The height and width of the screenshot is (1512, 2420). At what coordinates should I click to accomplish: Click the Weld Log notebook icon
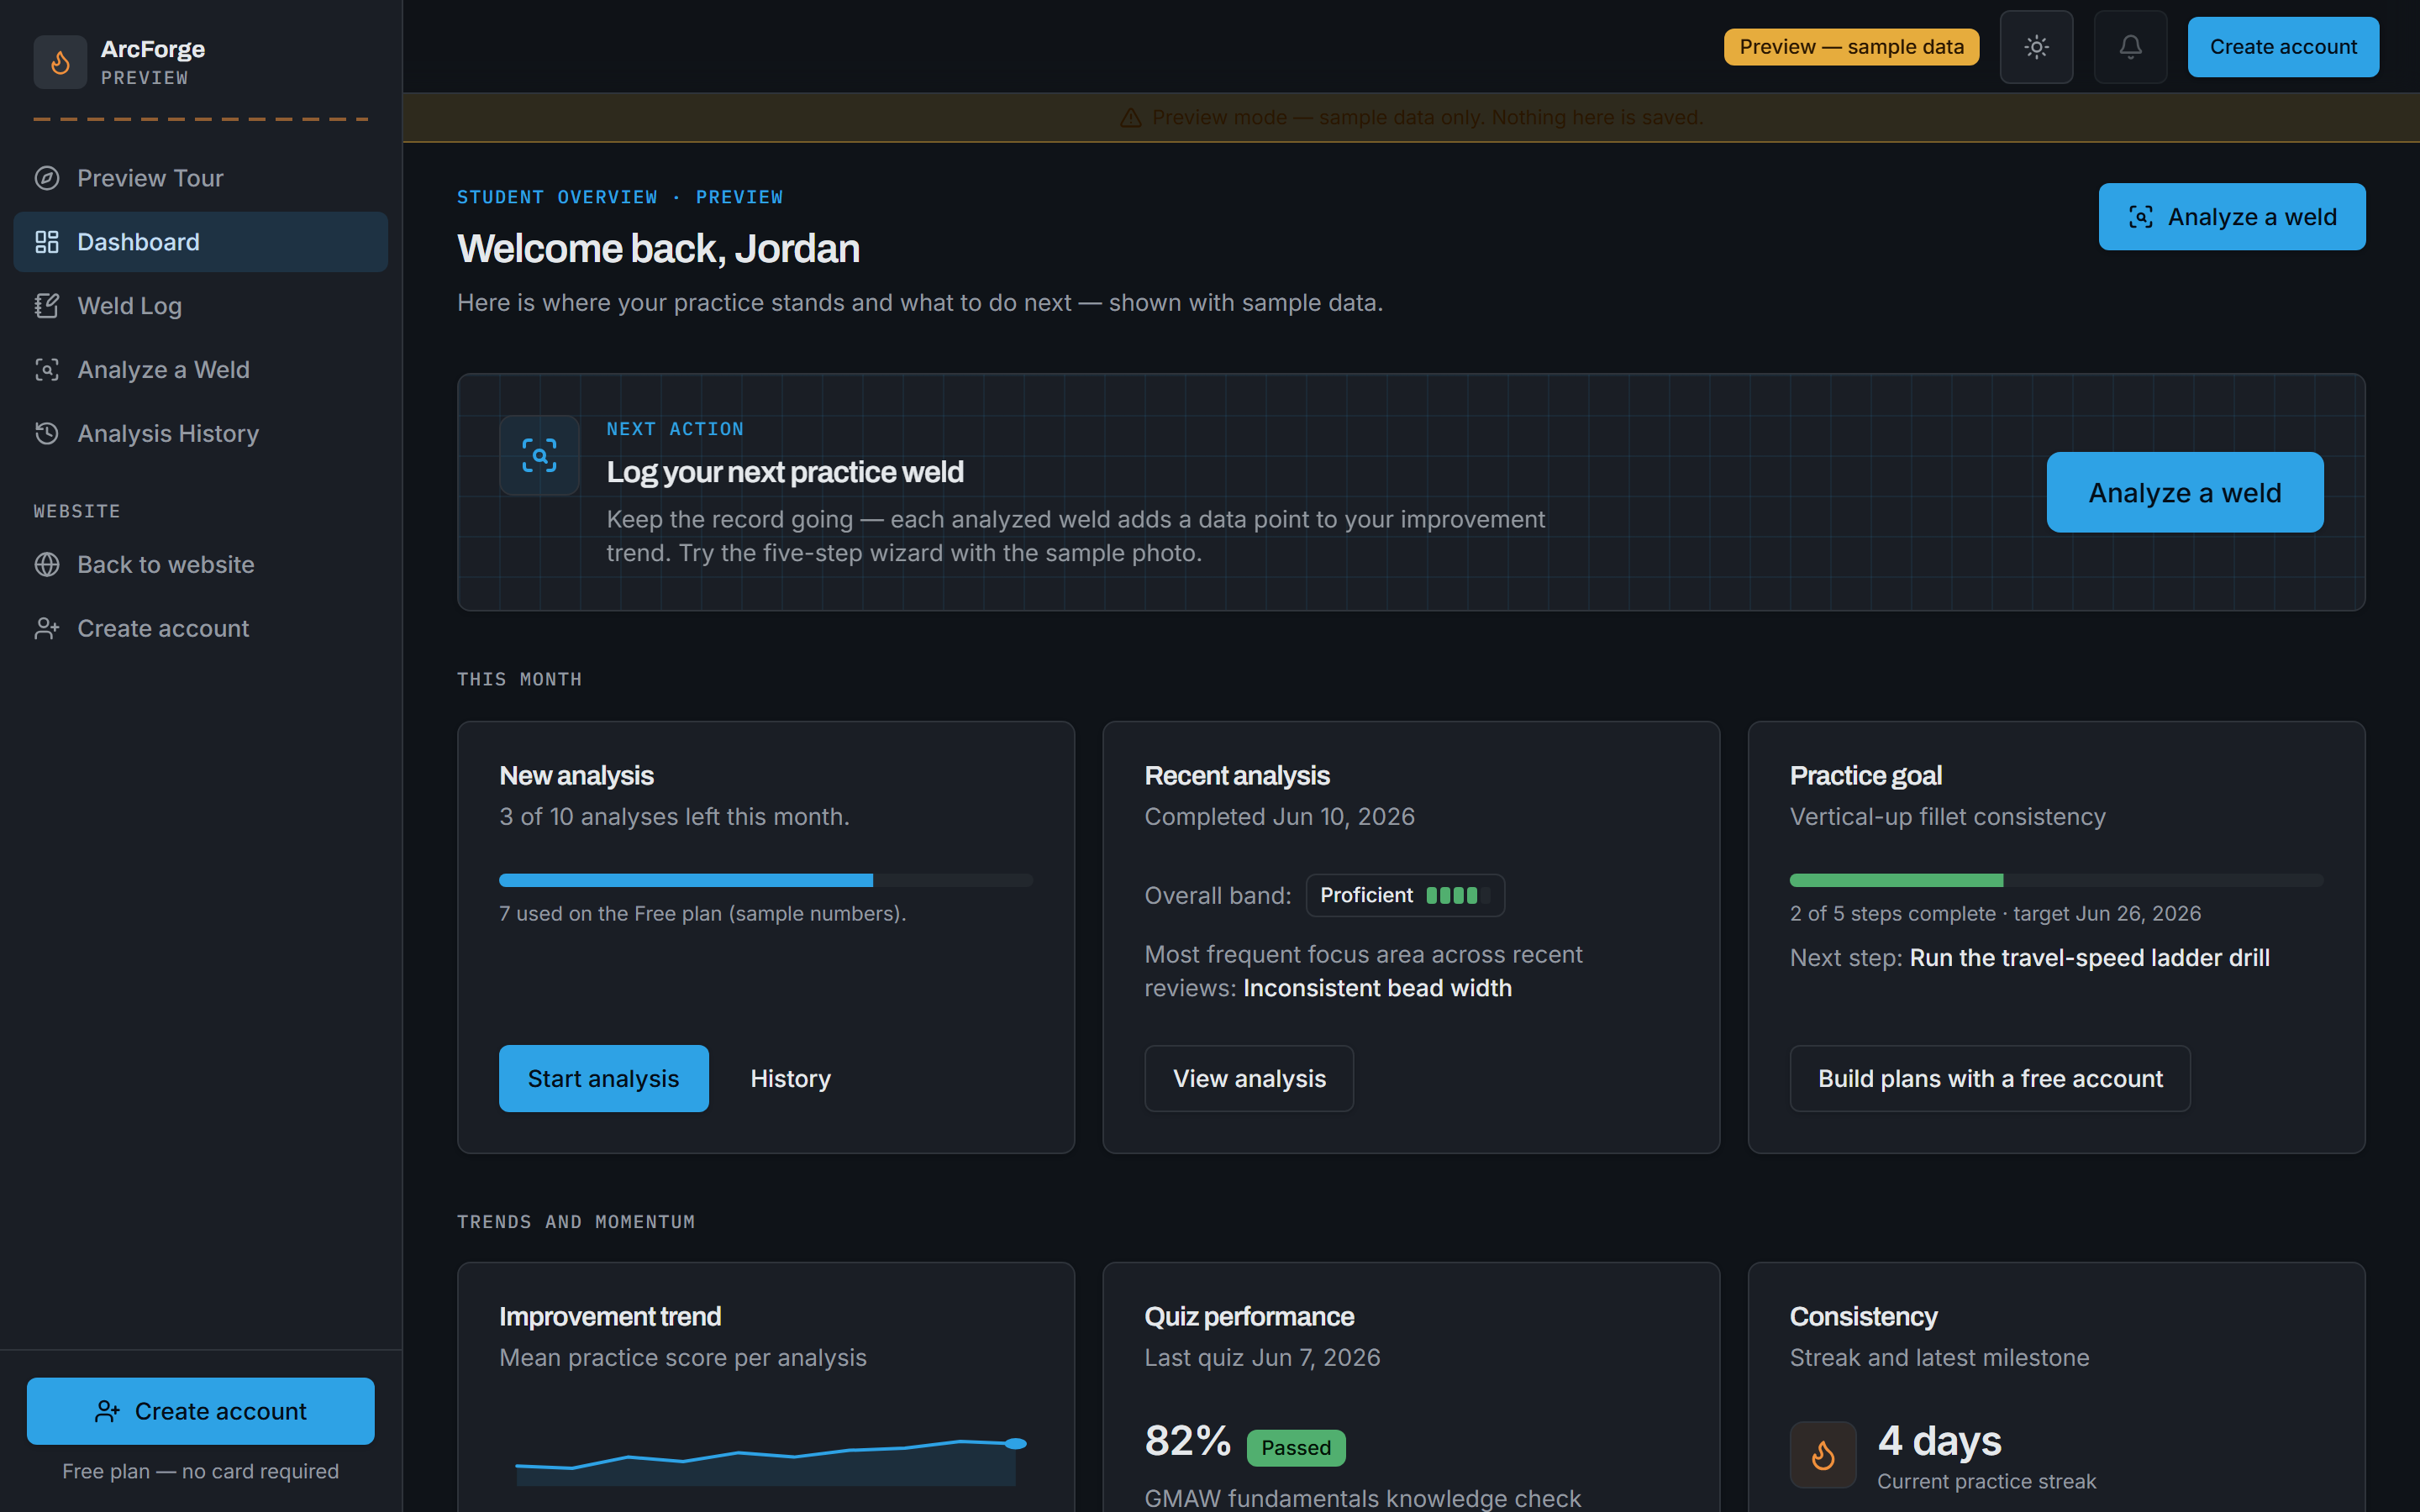47,306
